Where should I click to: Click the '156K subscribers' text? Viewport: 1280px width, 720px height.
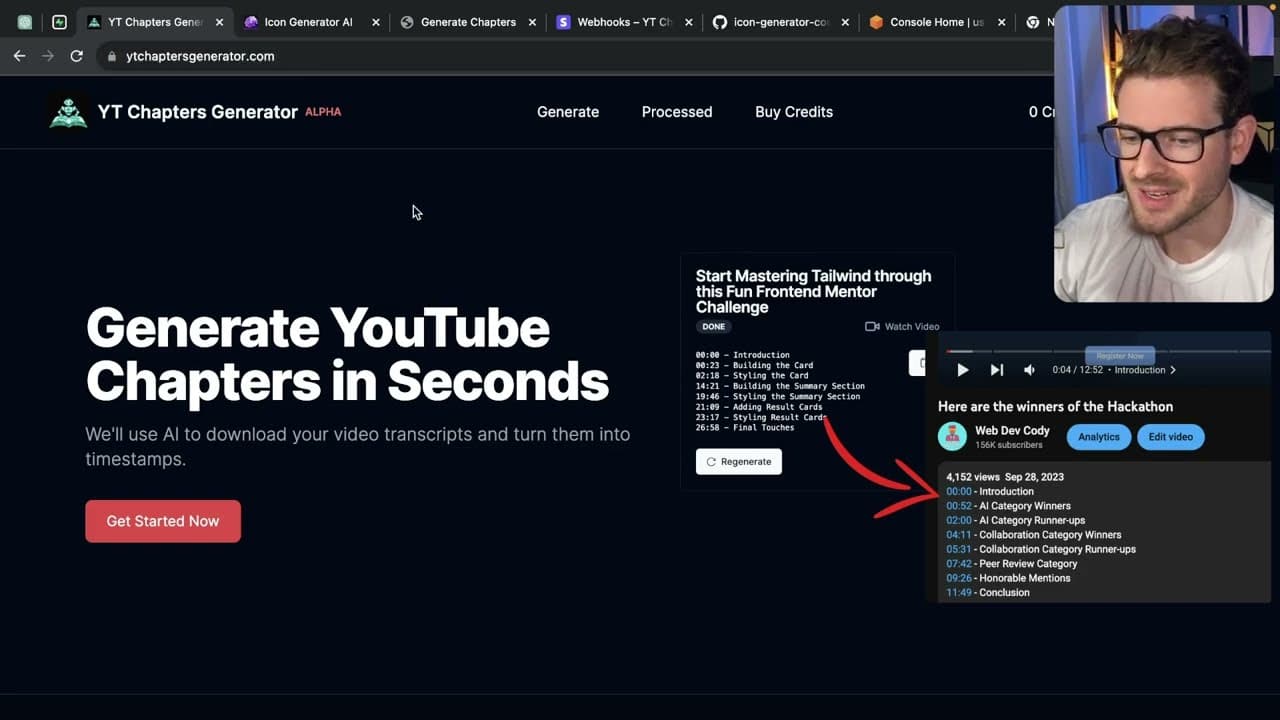(1008, 445)
